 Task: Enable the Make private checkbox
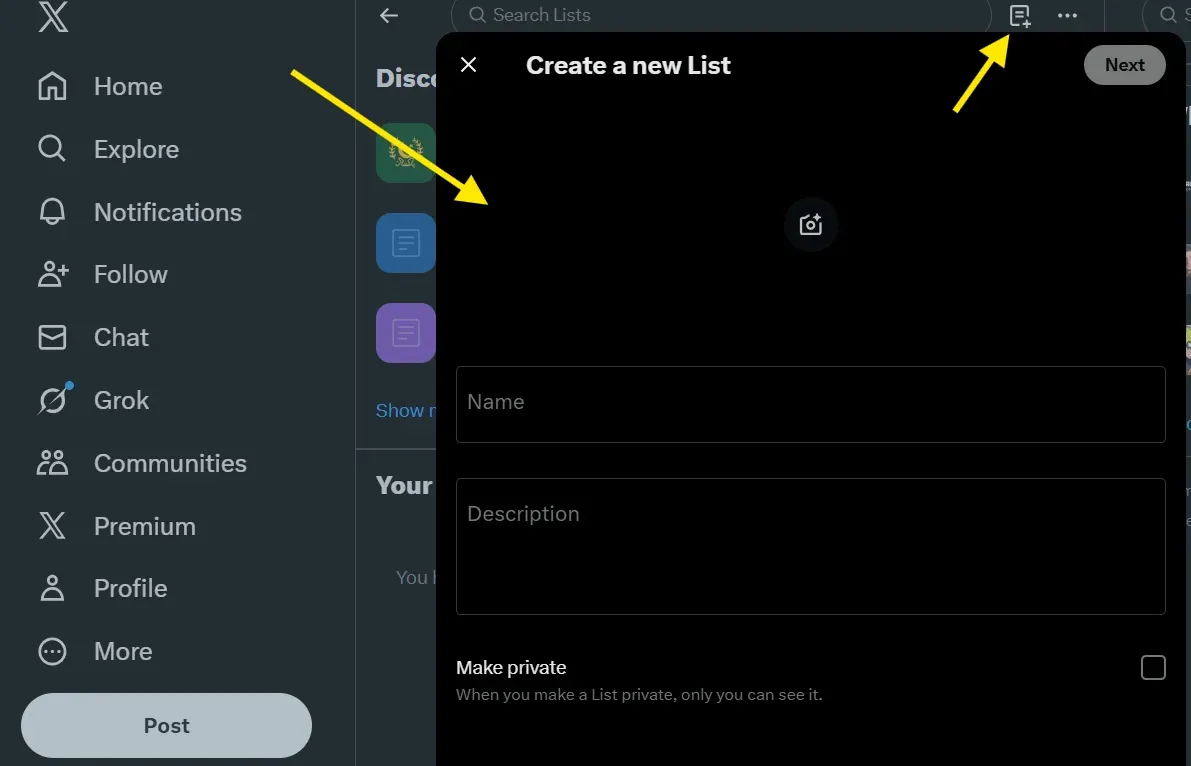tap(1153, 667)
